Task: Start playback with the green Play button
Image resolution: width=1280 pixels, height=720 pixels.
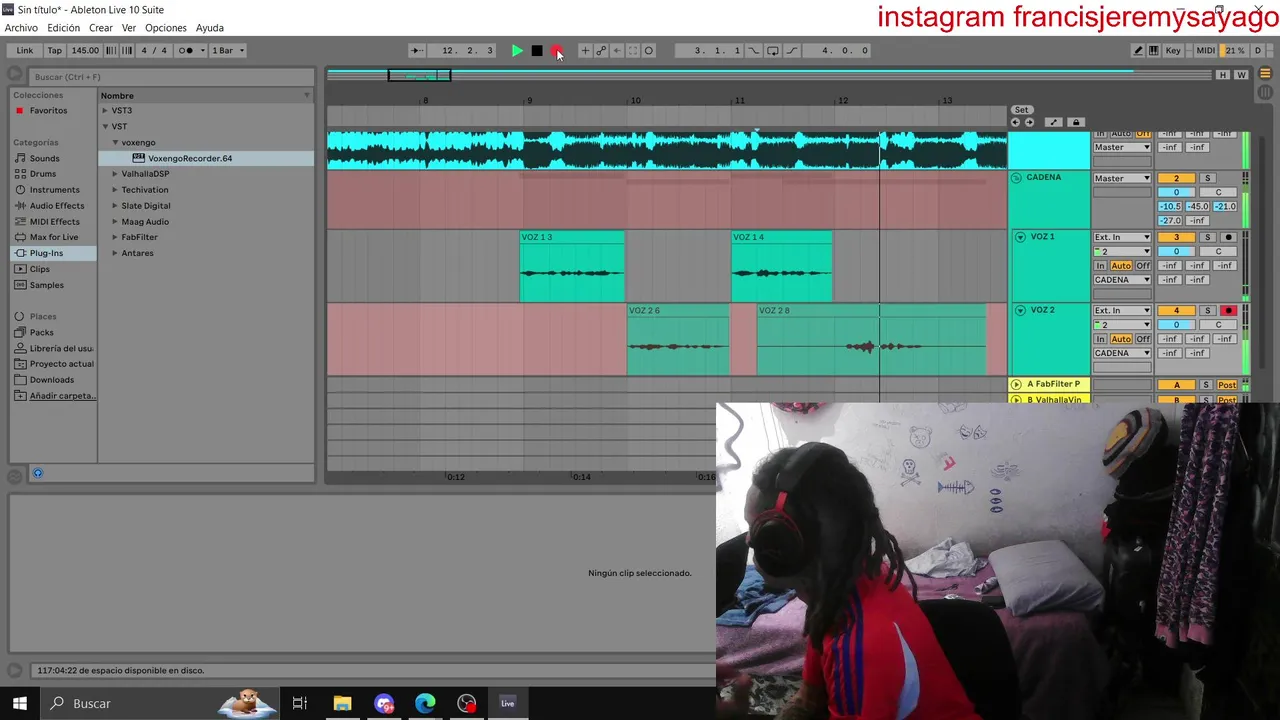Action: [x=517, y=51]
